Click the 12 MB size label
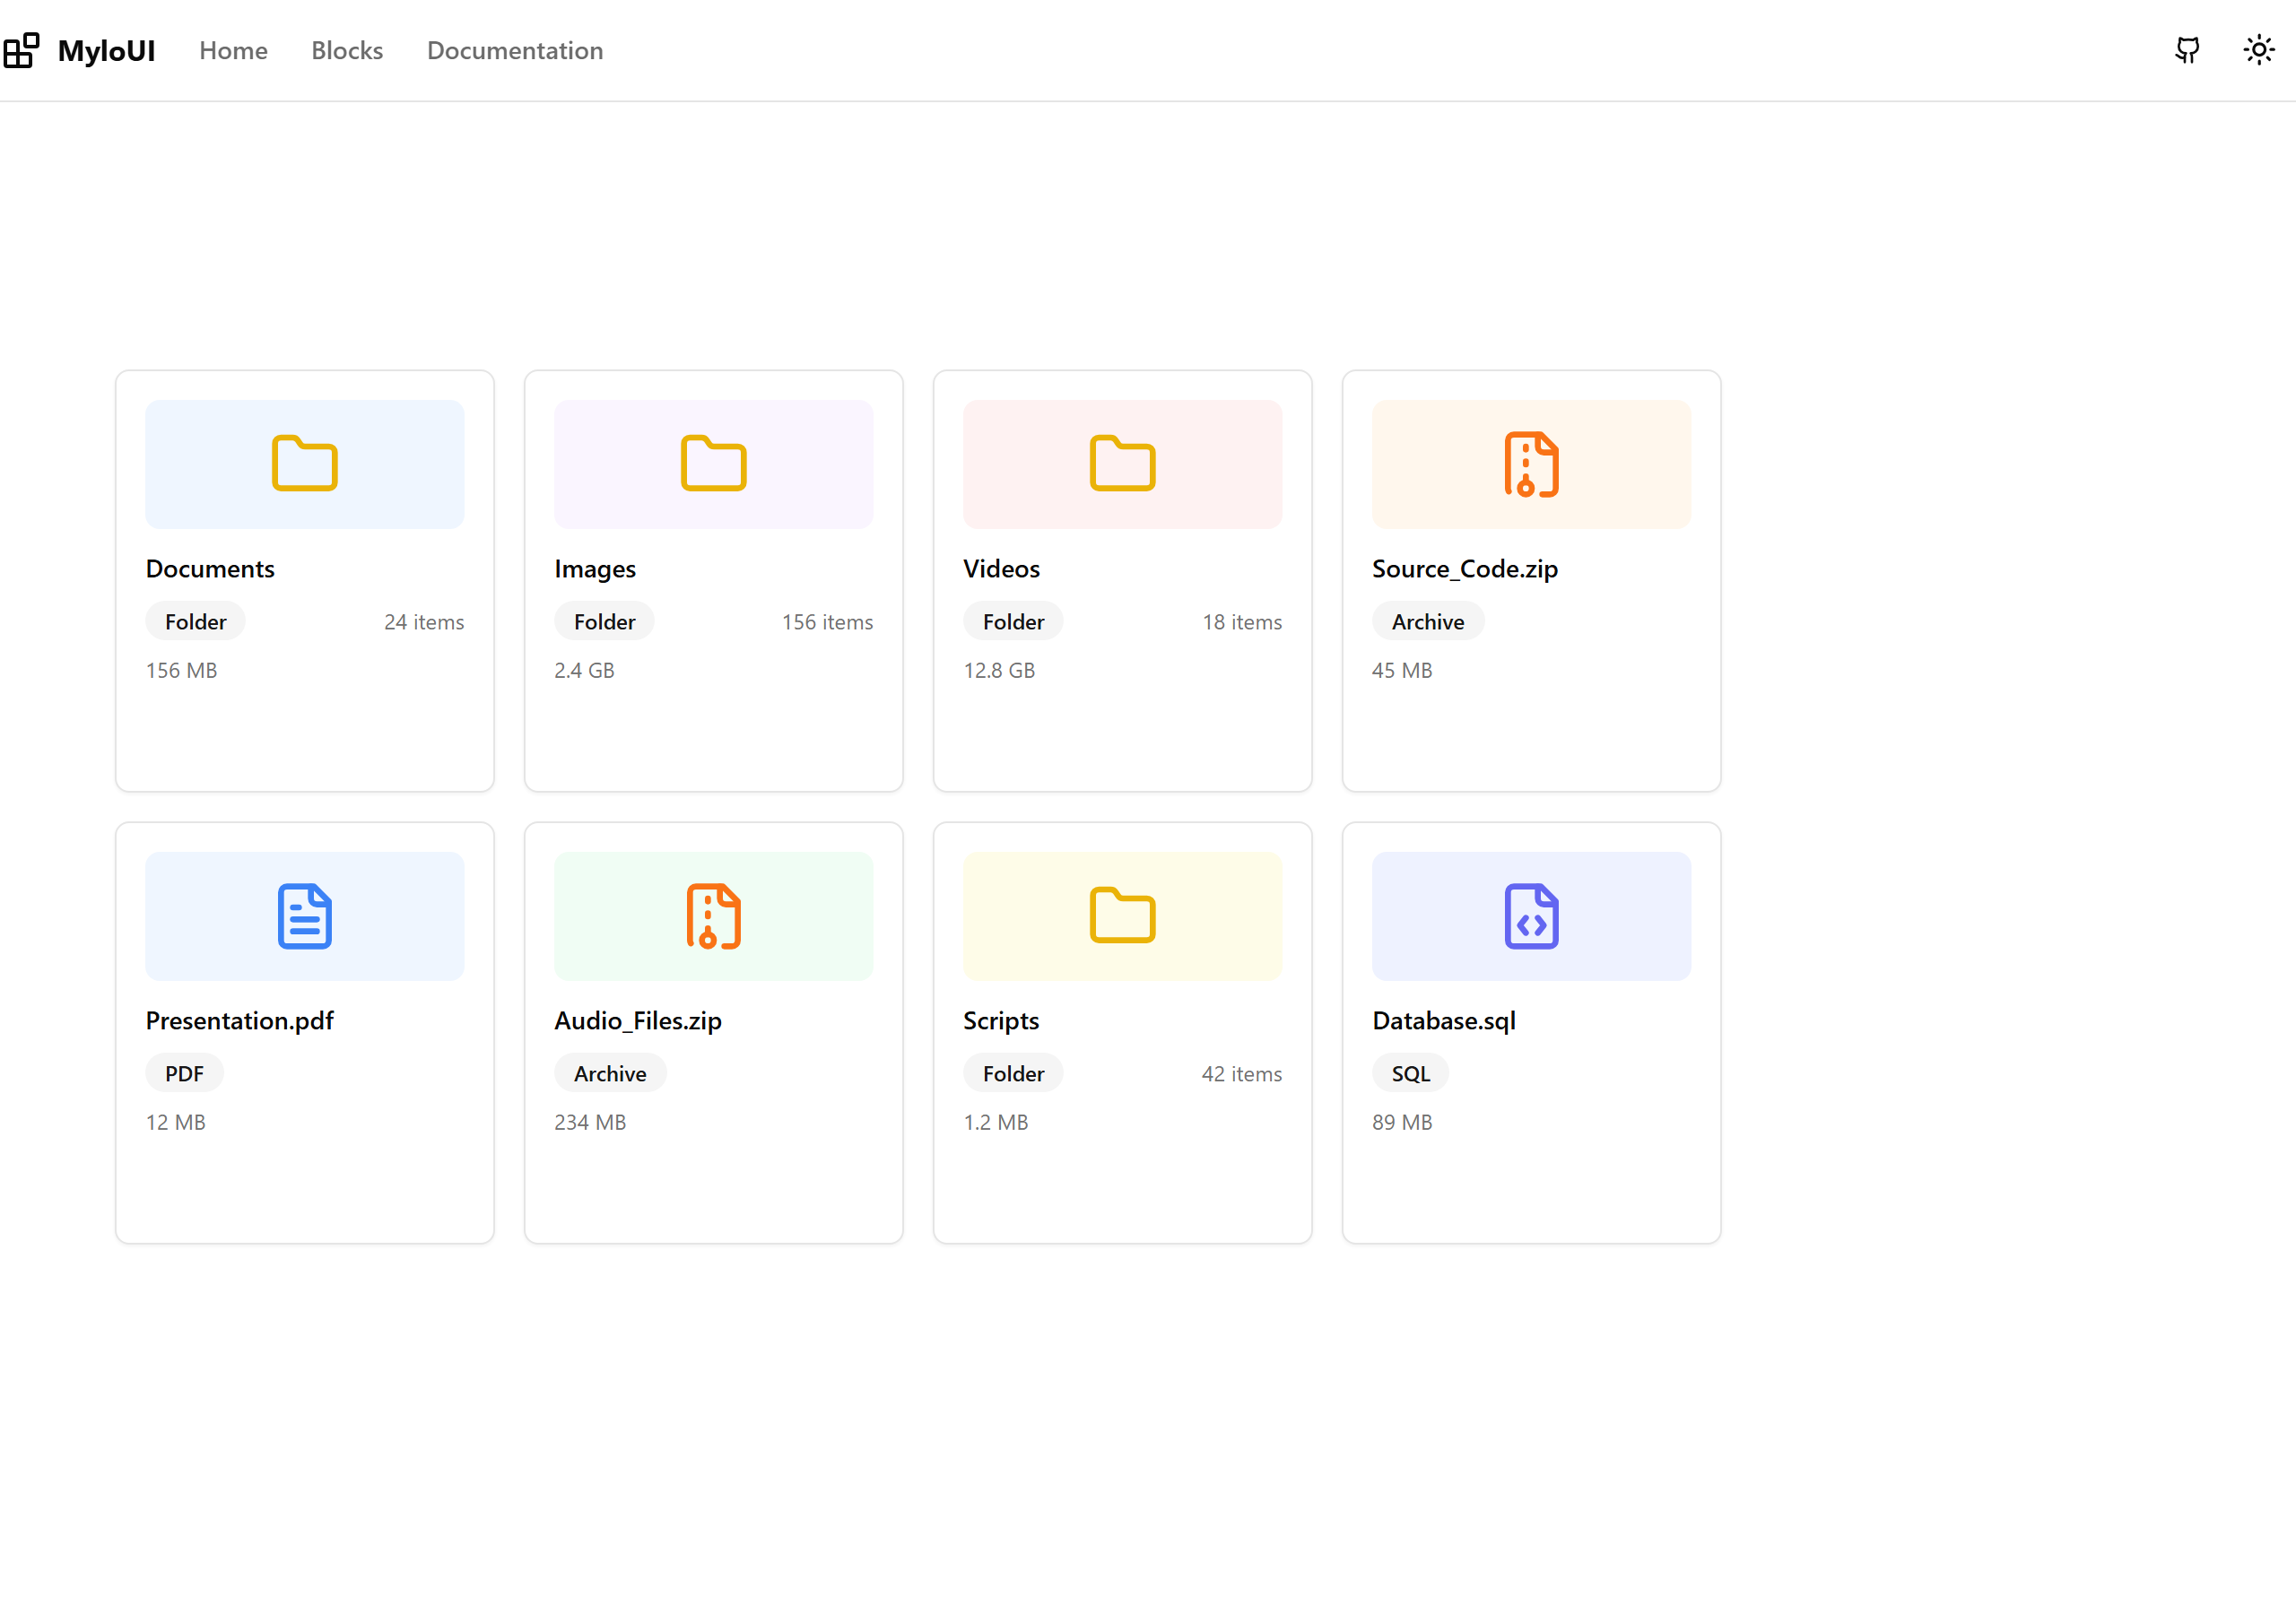This screenshot has height=1614, width=2296. tap(176, 1122)
